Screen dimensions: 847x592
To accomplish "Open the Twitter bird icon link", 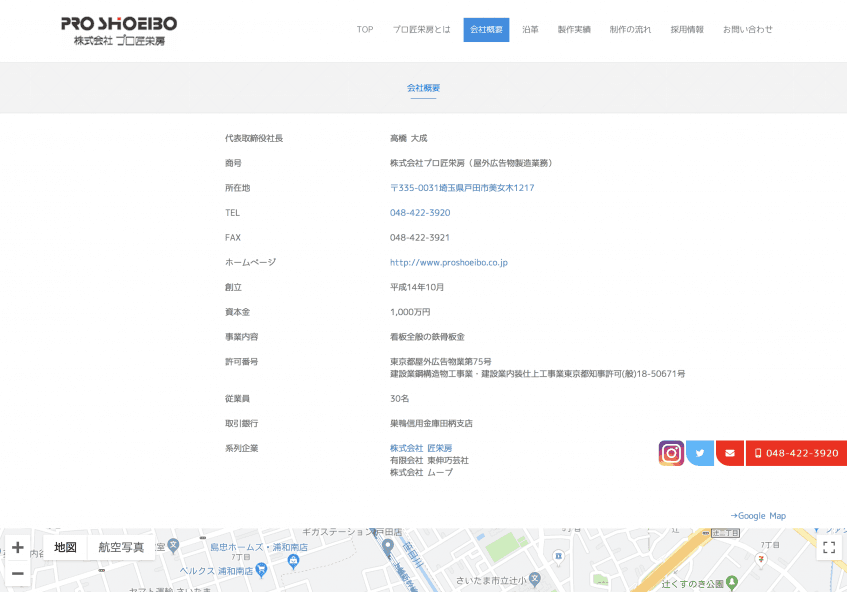I will click(x=700, y=453).
